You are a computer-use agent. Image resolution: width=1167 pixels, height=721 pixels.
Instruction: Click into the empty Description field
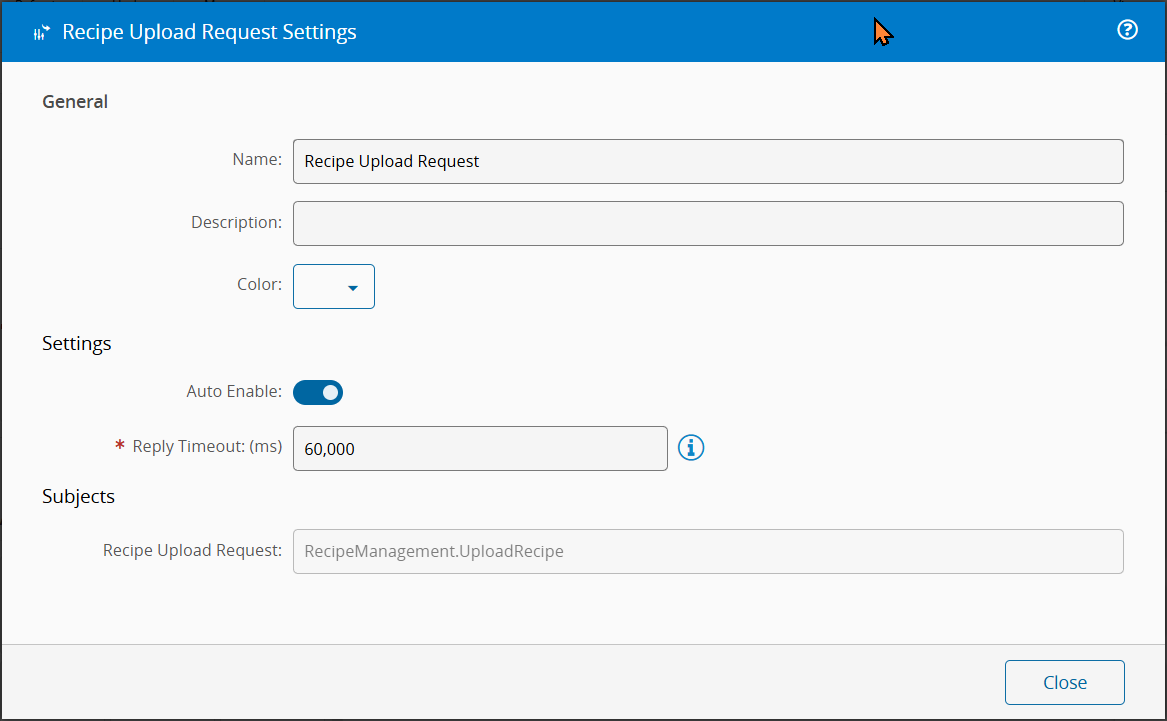coord(708,223)
